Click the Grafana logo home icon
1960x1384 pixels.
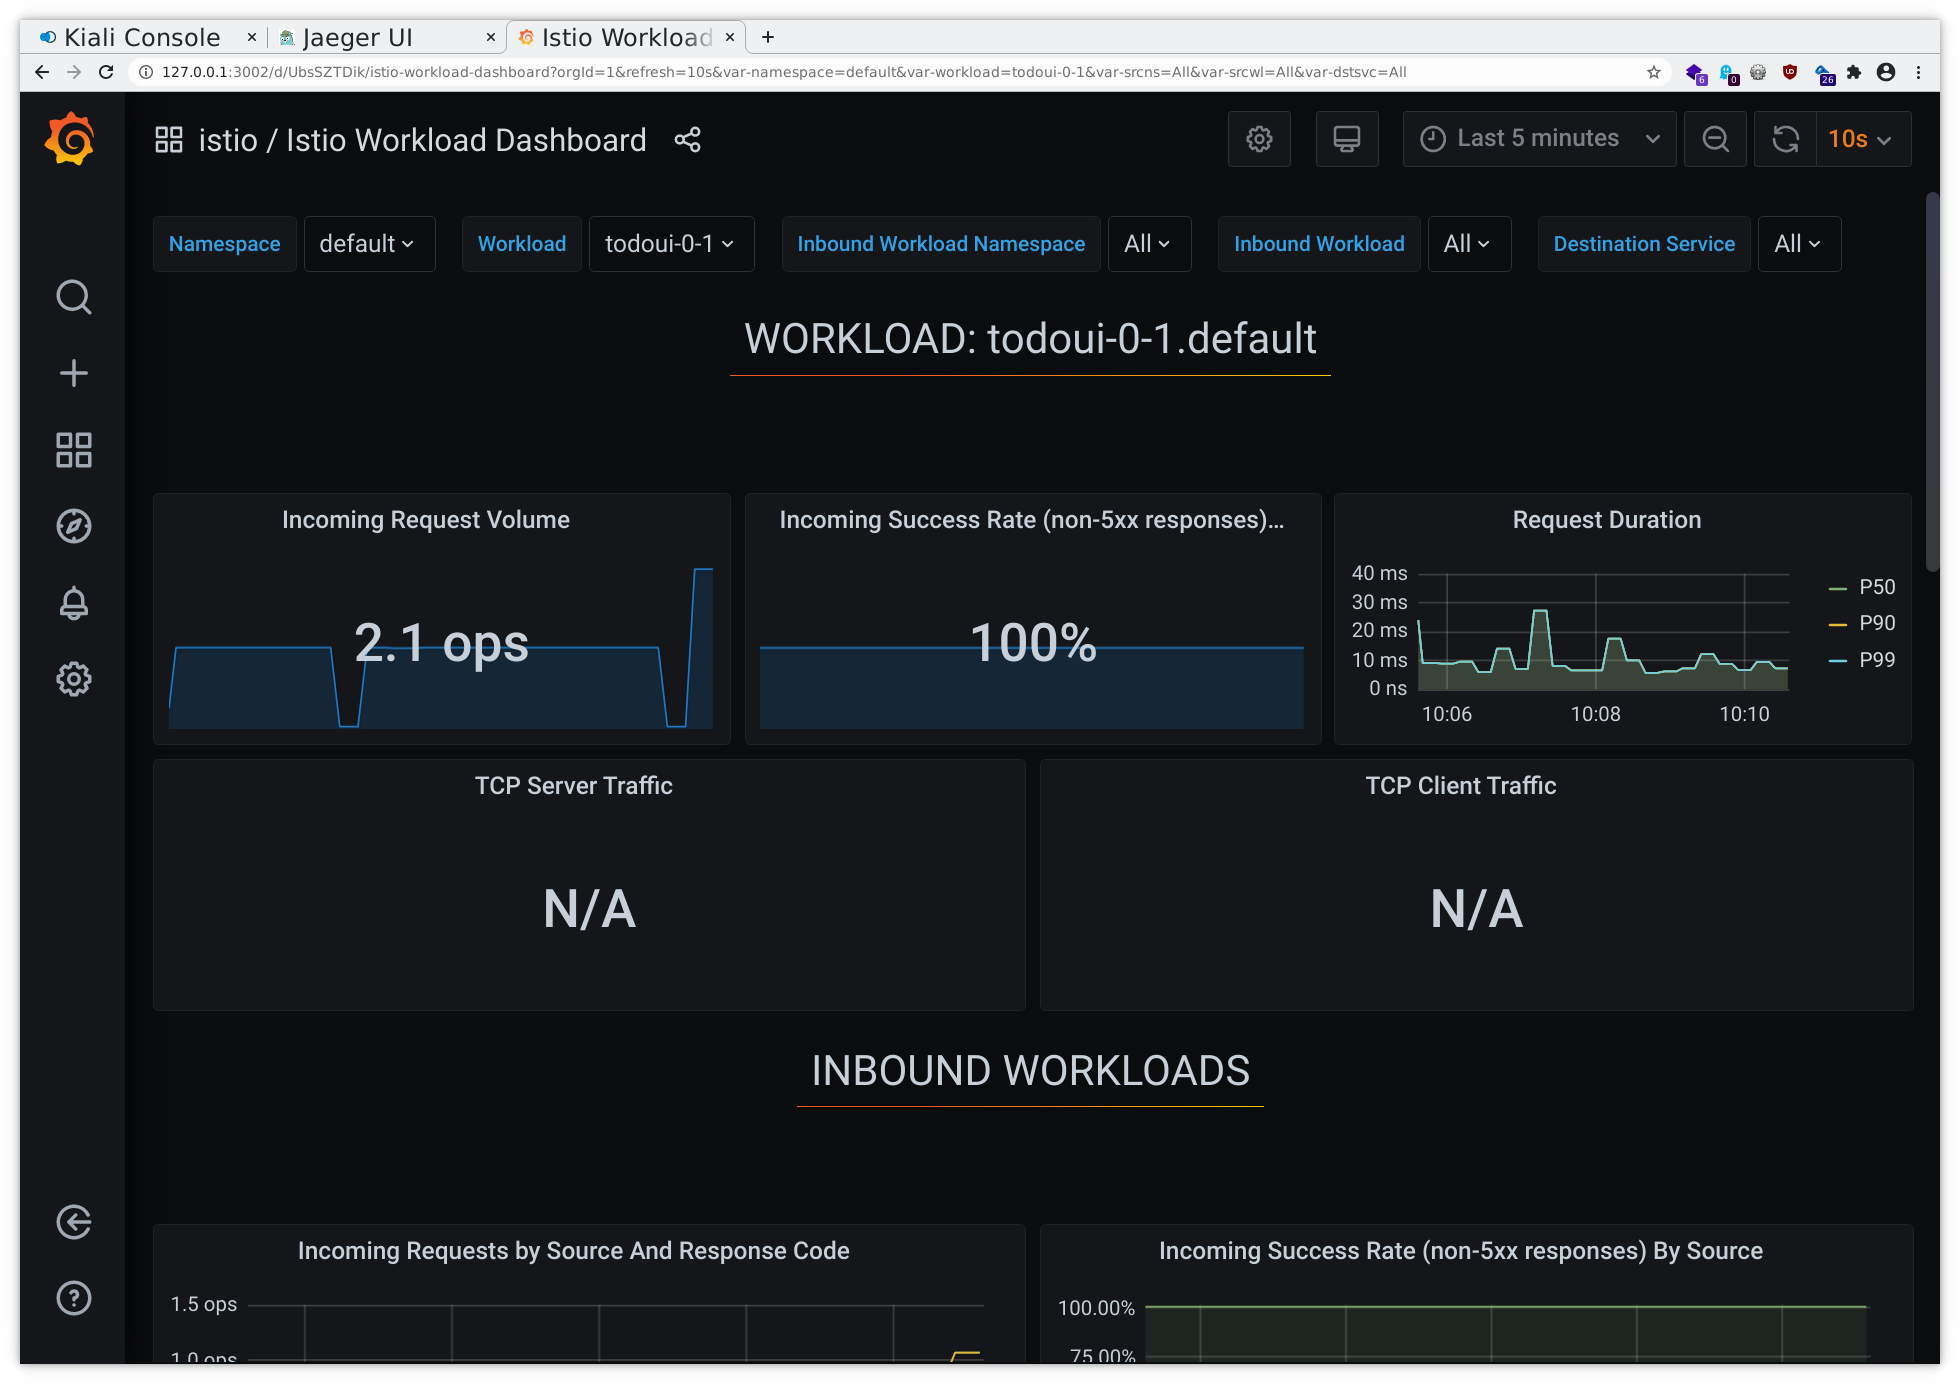(x=70, y=139)
